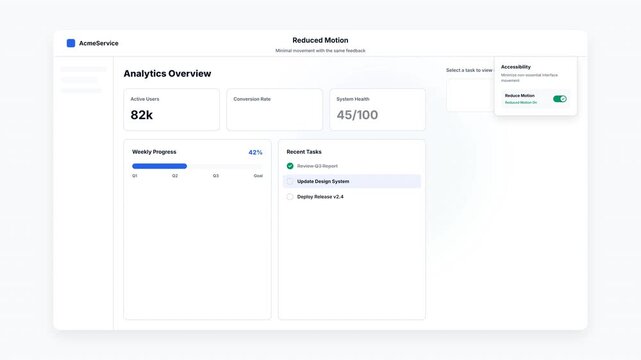Viewport: 641px width, 360px height.
Task: Check the Update Design System task circle
Action: (290, 181)
